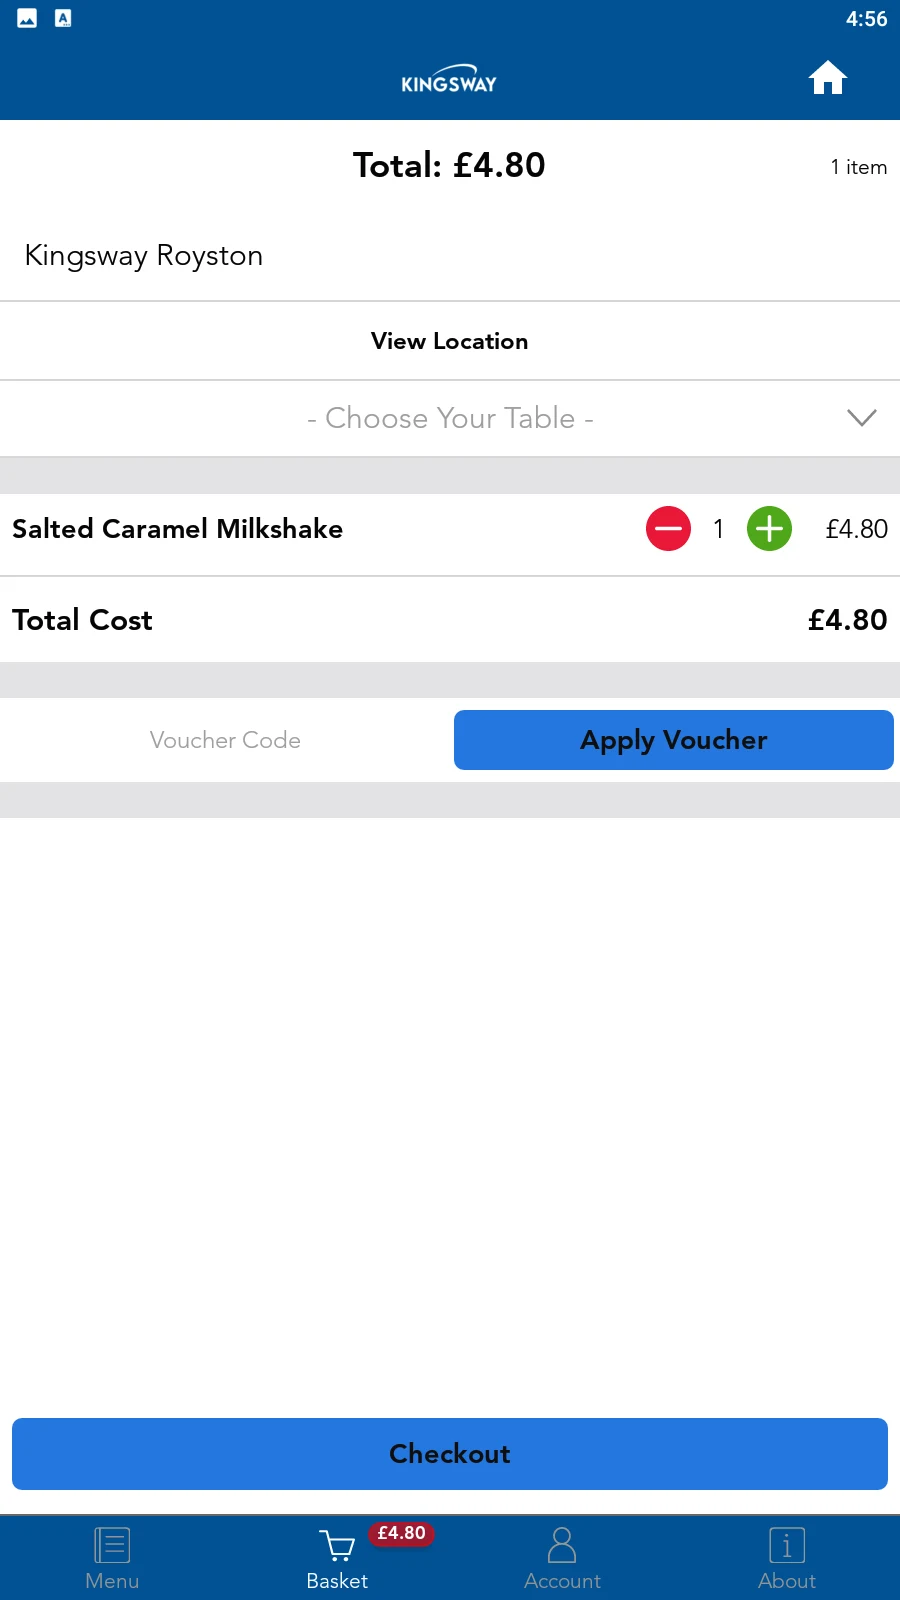Tap the Total £4.80 heading

(x=449, y=165)
